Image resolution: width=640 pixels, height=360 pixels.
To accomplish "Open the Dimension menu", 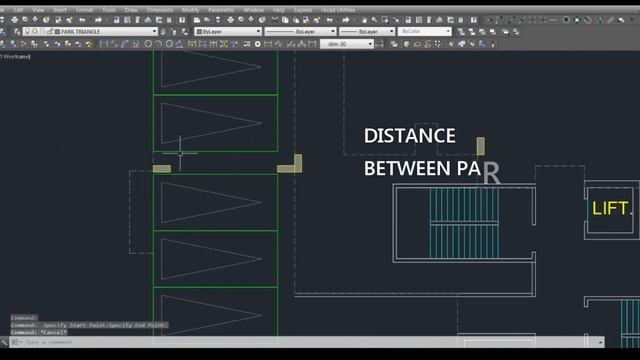I will pos(160,10).
